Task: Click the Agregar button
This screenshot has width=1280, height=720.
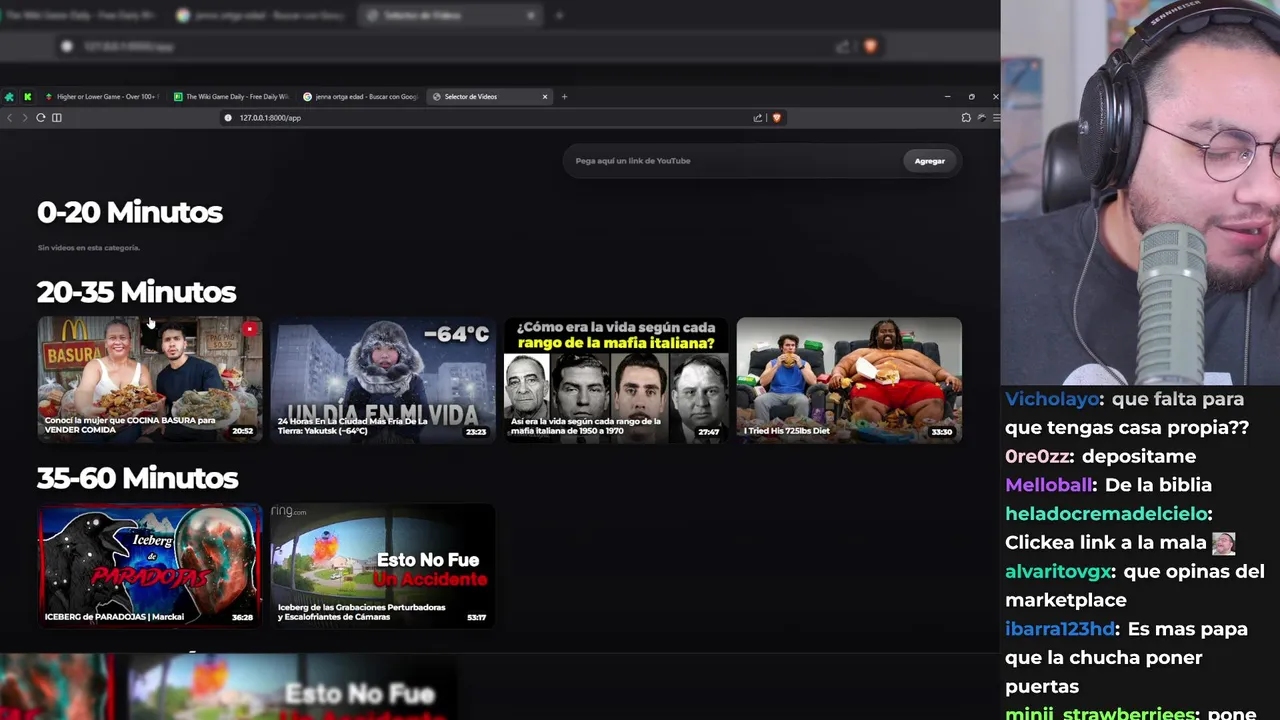Action: (x=929, y=161)
